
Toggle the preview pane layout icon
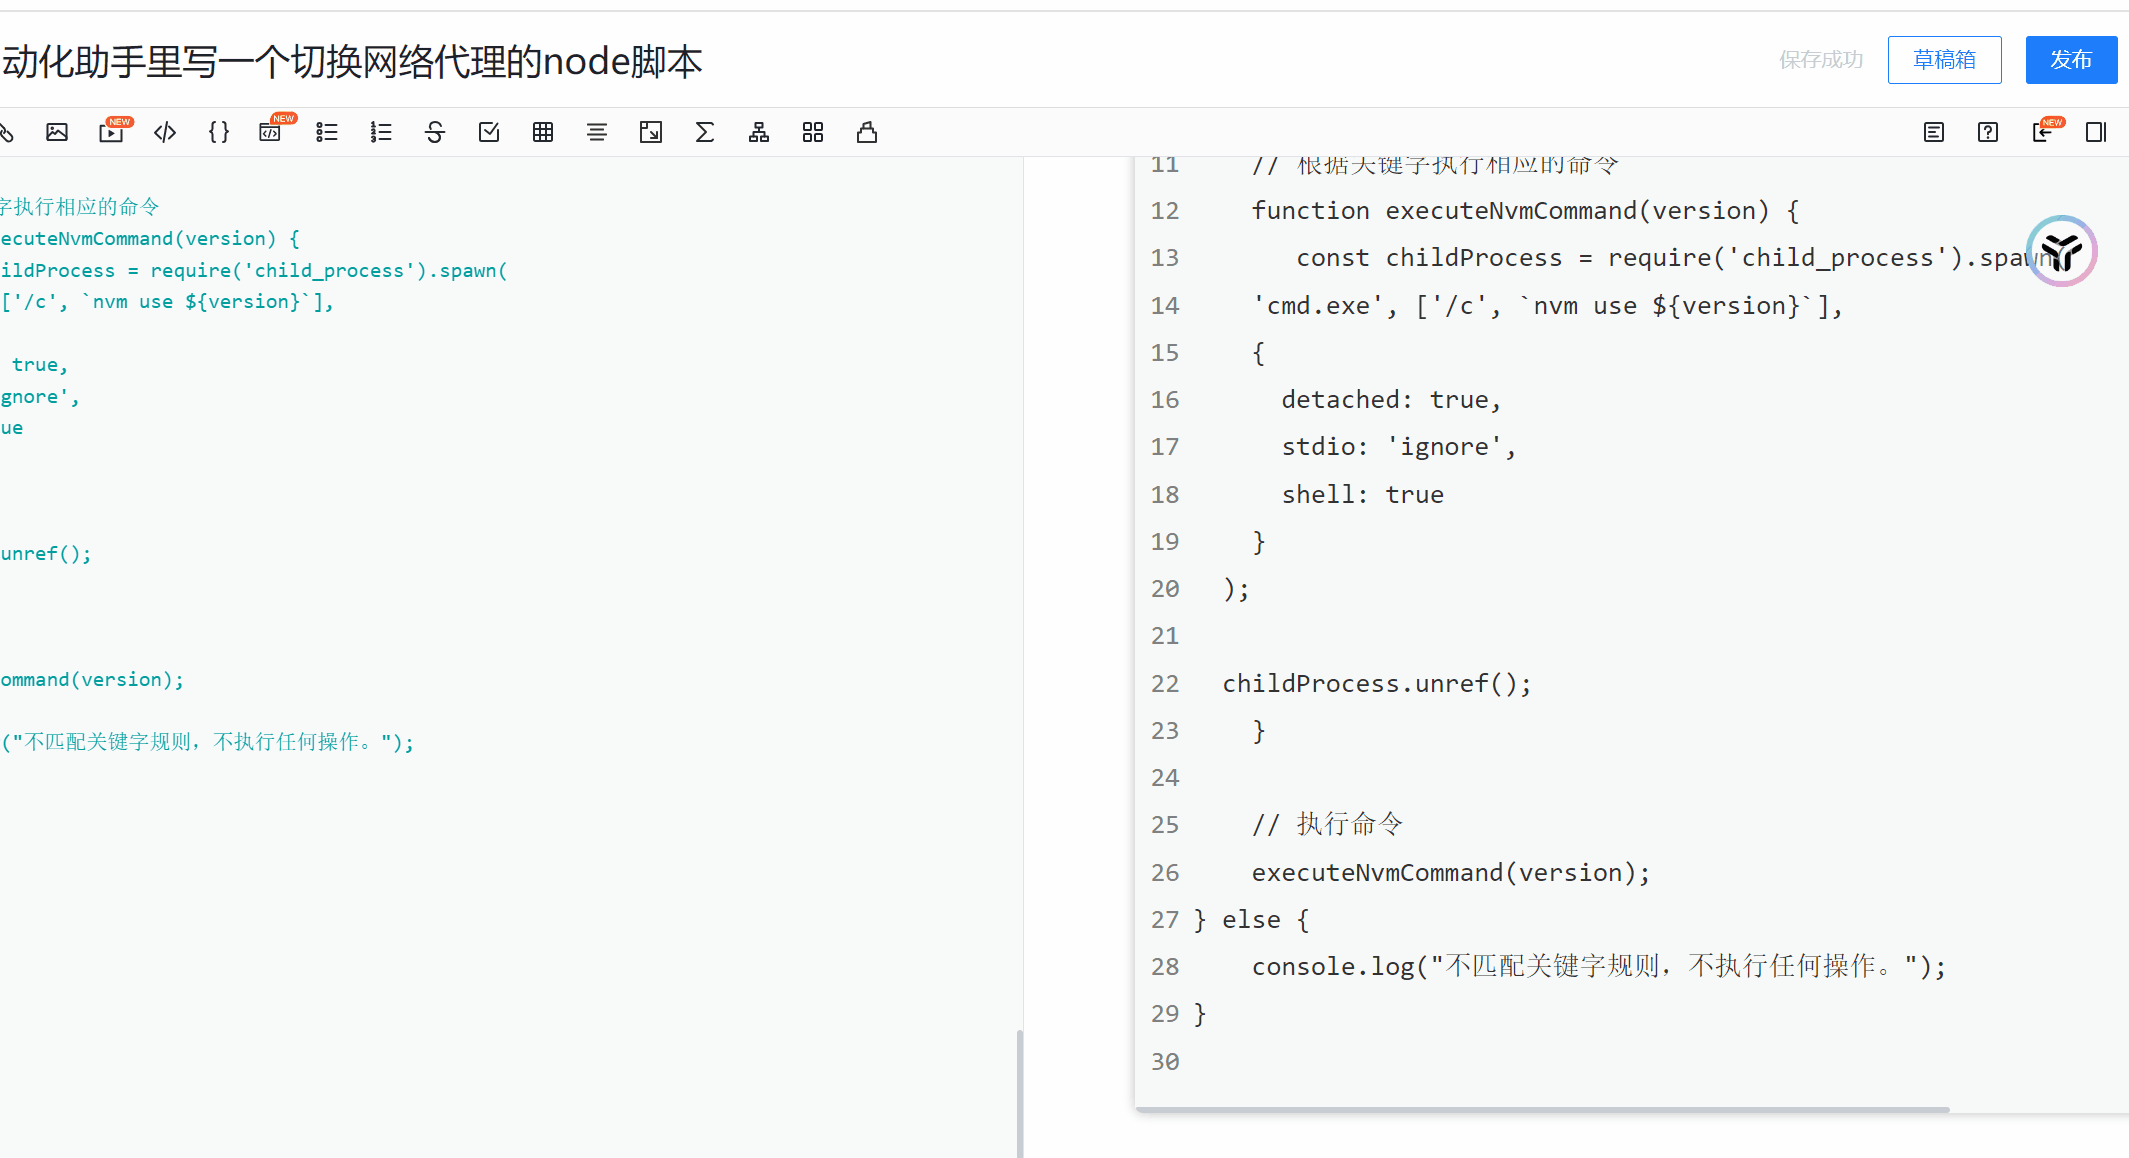point(2096,132)
